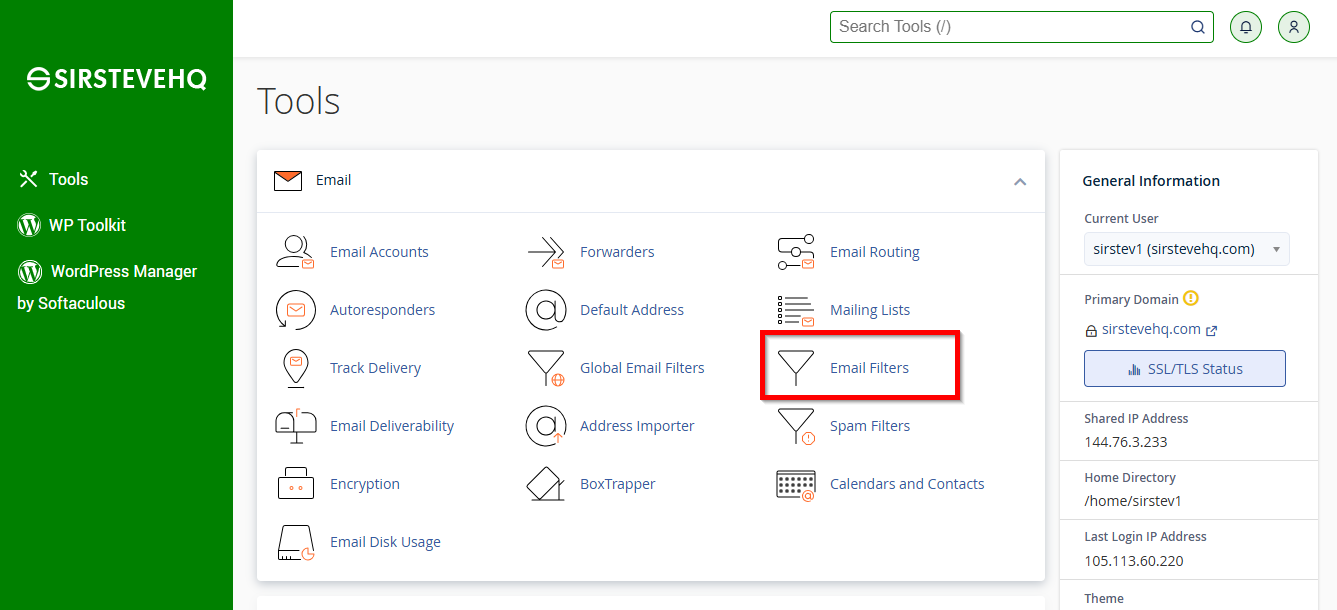This screenshot has height=610, width=1337.
Task: Click the SSL/TLS Status button
Action: pos(1185,368)
